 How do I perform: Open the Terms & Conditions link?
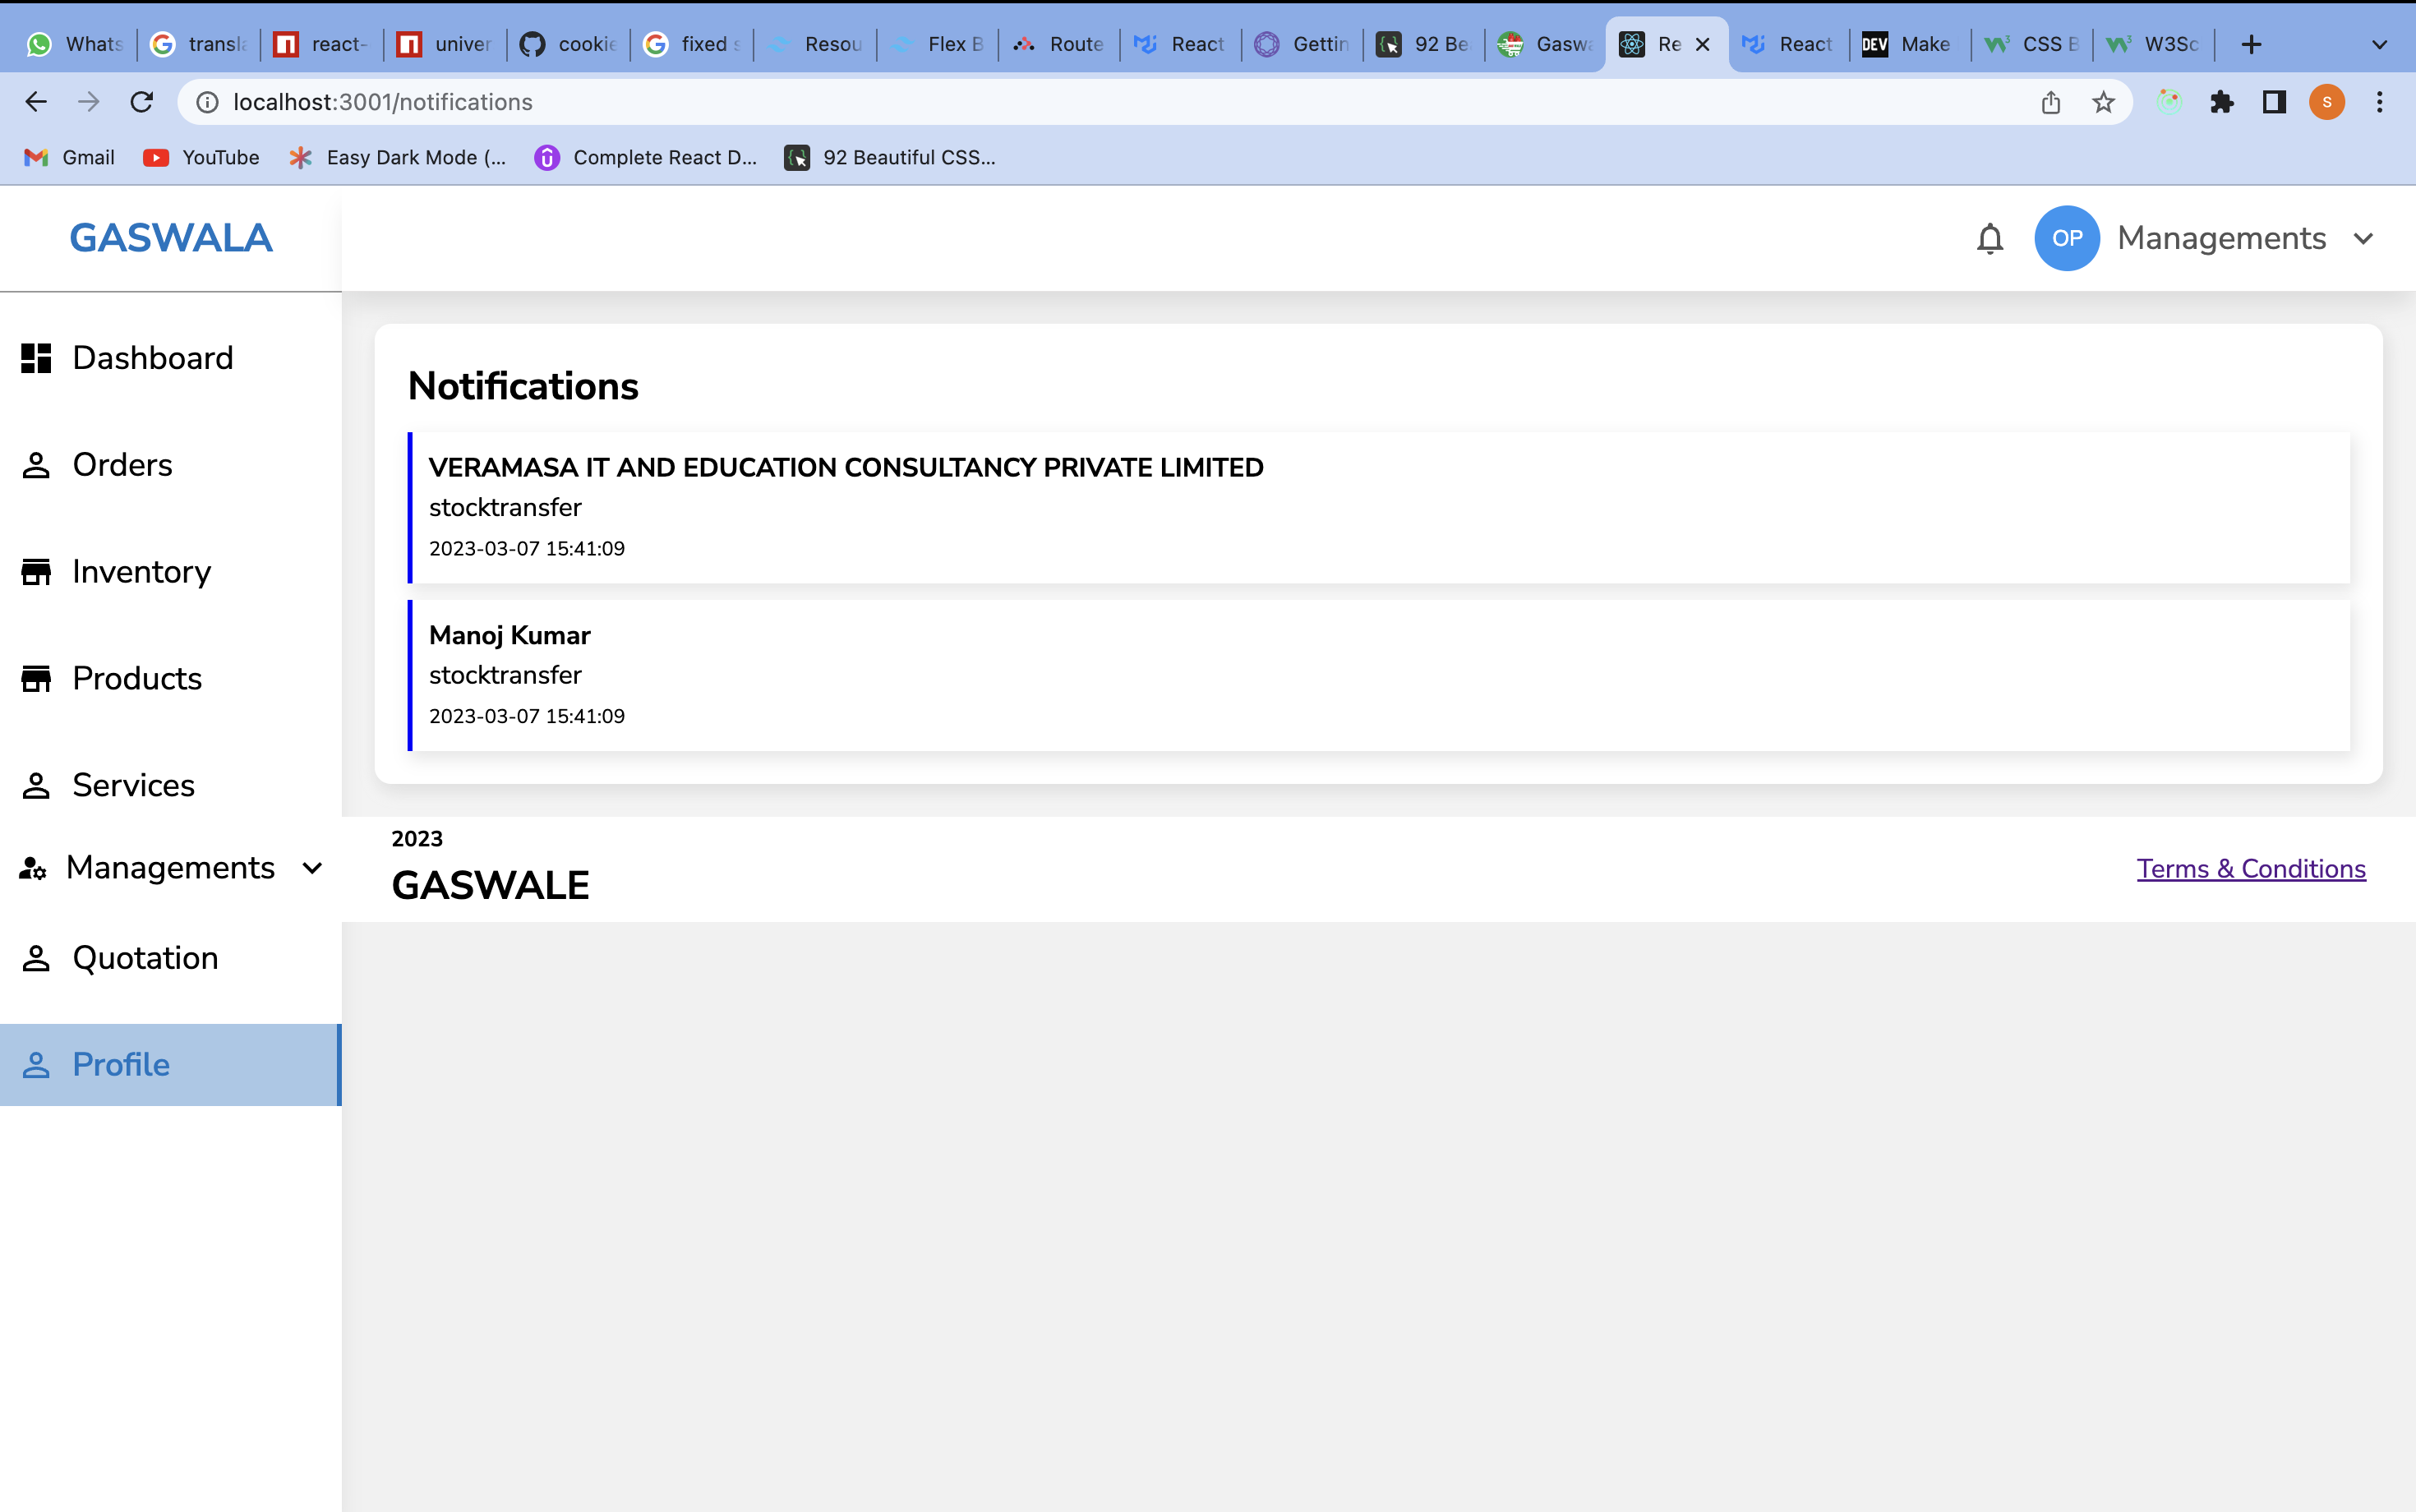2251,869
